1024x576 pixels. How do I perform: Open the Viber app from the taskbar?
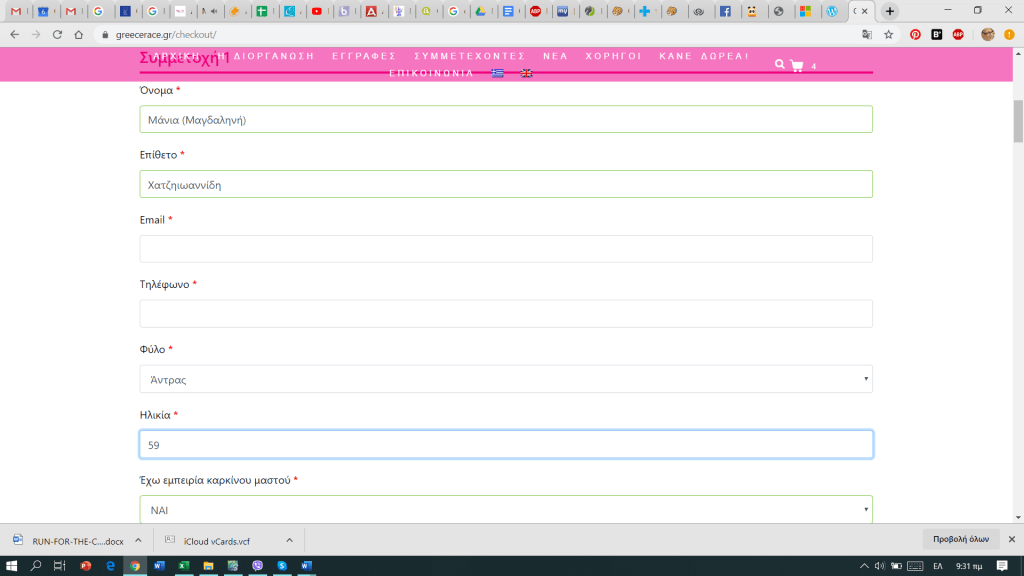coord(258,566)
